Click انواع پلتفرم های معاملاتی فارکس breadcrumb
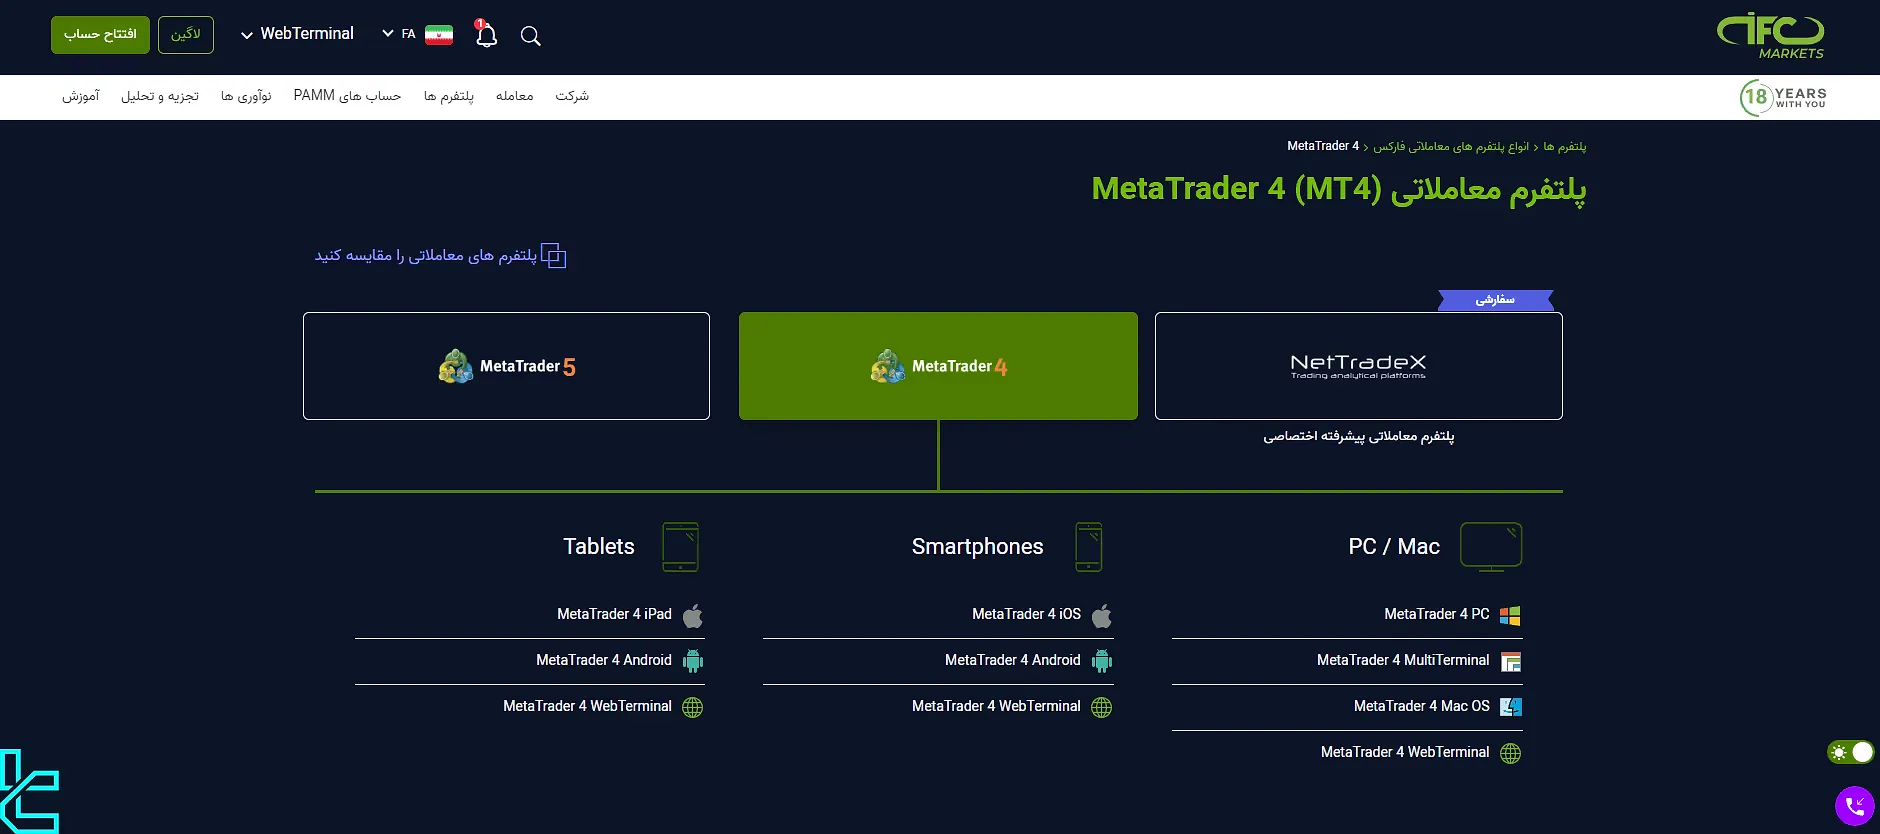This screenshot has height=834, width=1880. tap(1451, 147)
